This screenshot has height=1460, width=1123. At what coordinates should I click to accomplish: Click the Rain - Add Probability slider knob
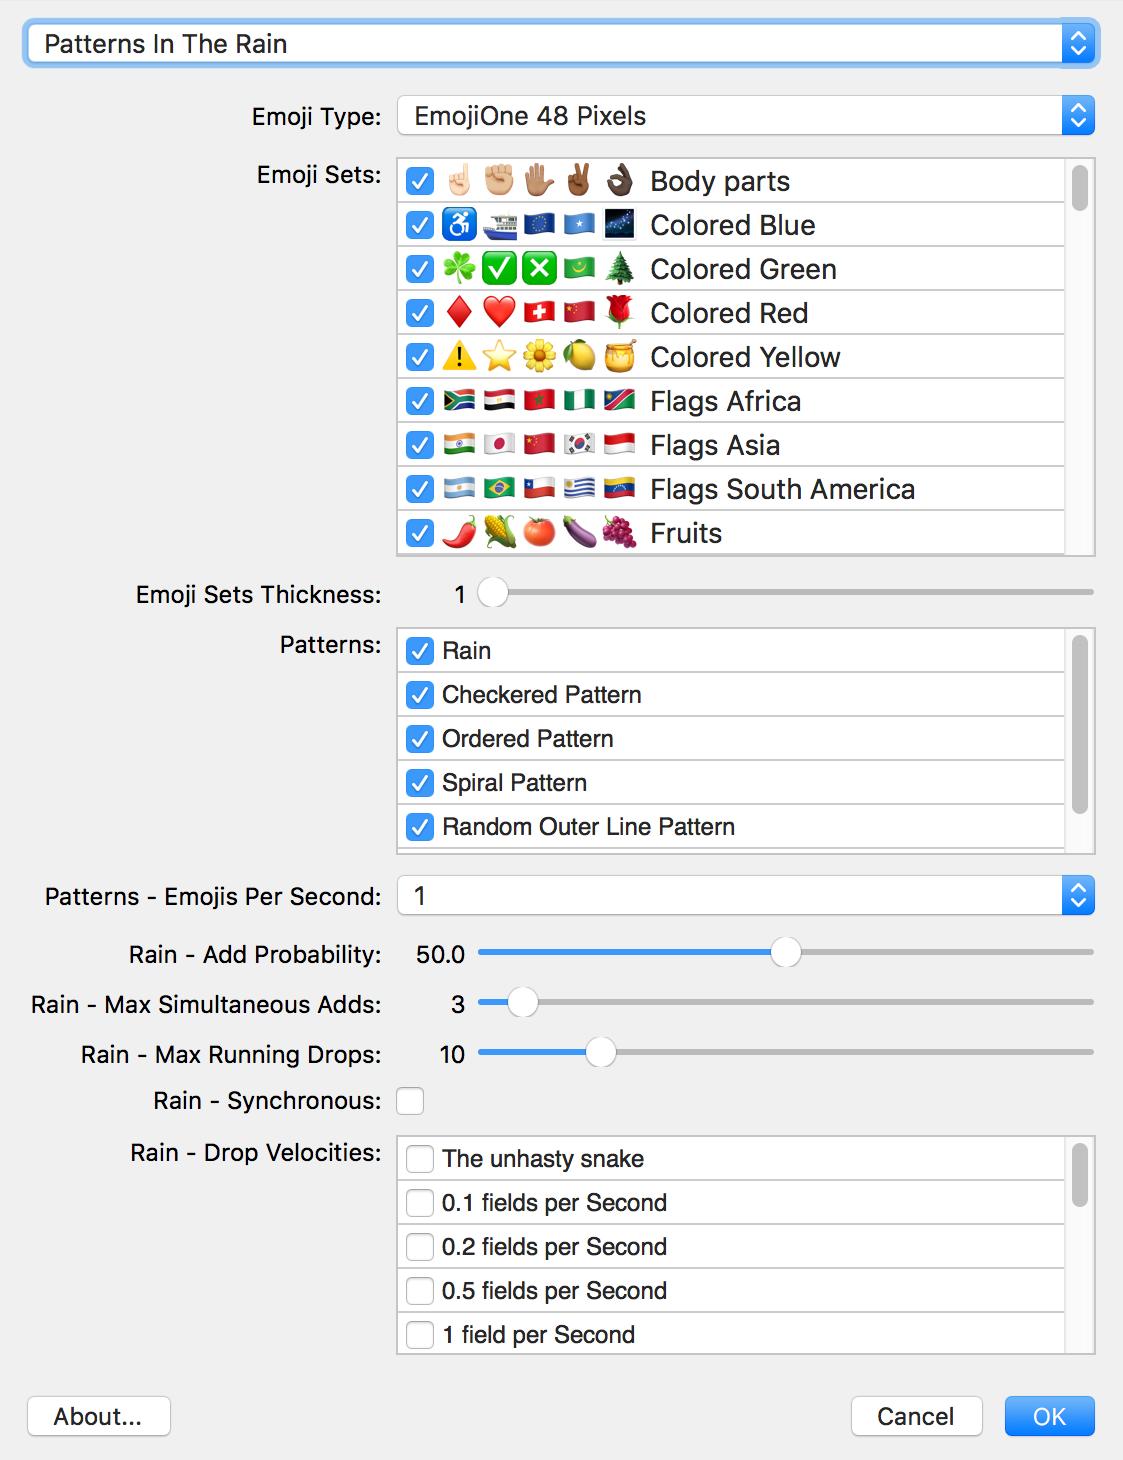(786, 953)
